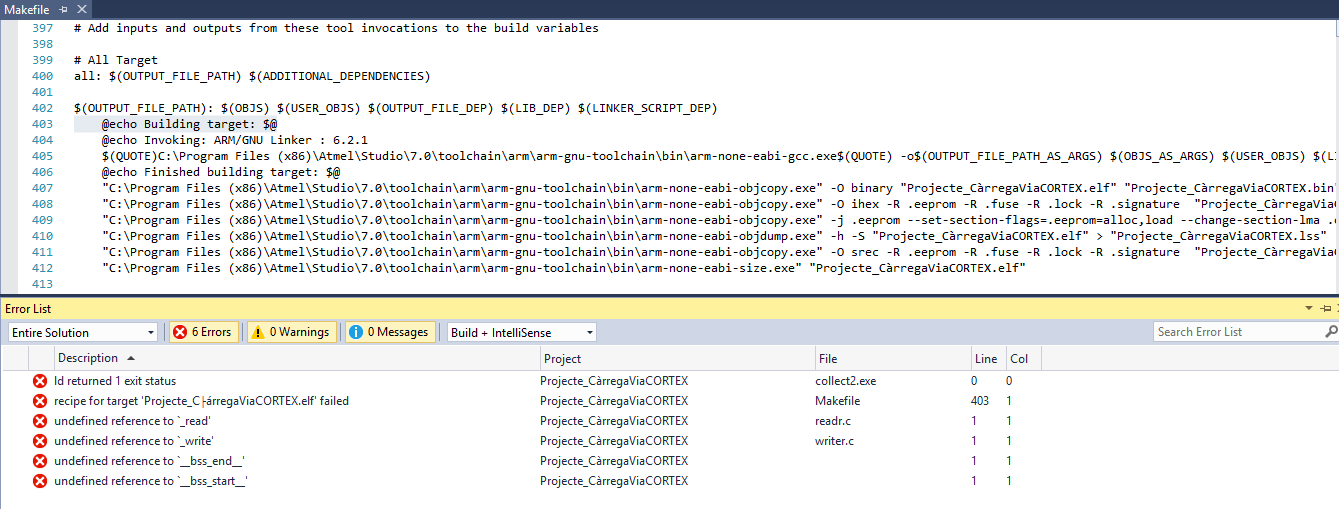The image size is (1339, 509).
Task: Click the error icon beside undefined reference to `_write'
Action: point(40,441)
